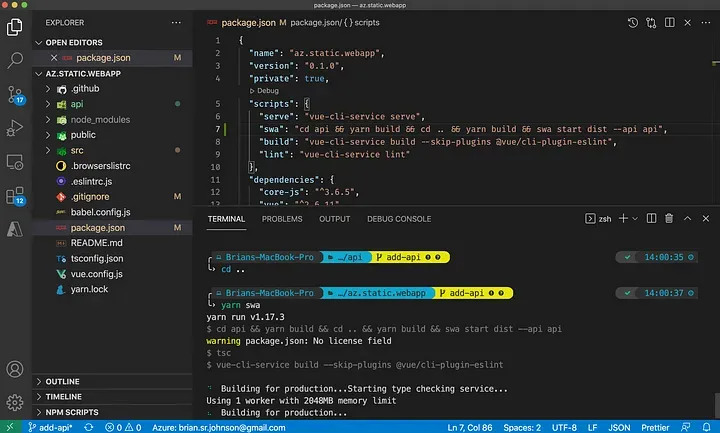Split the editor to the right
Image resolution: width=720 pixels, height=433 pixels.
(x=669, y=22)
